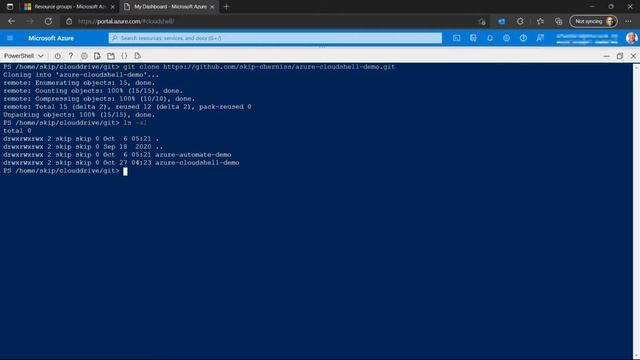Viewport: 640px width, 360px height.
Task: Minimize the Cloud Shell pane
Action: tap(607, 56)
